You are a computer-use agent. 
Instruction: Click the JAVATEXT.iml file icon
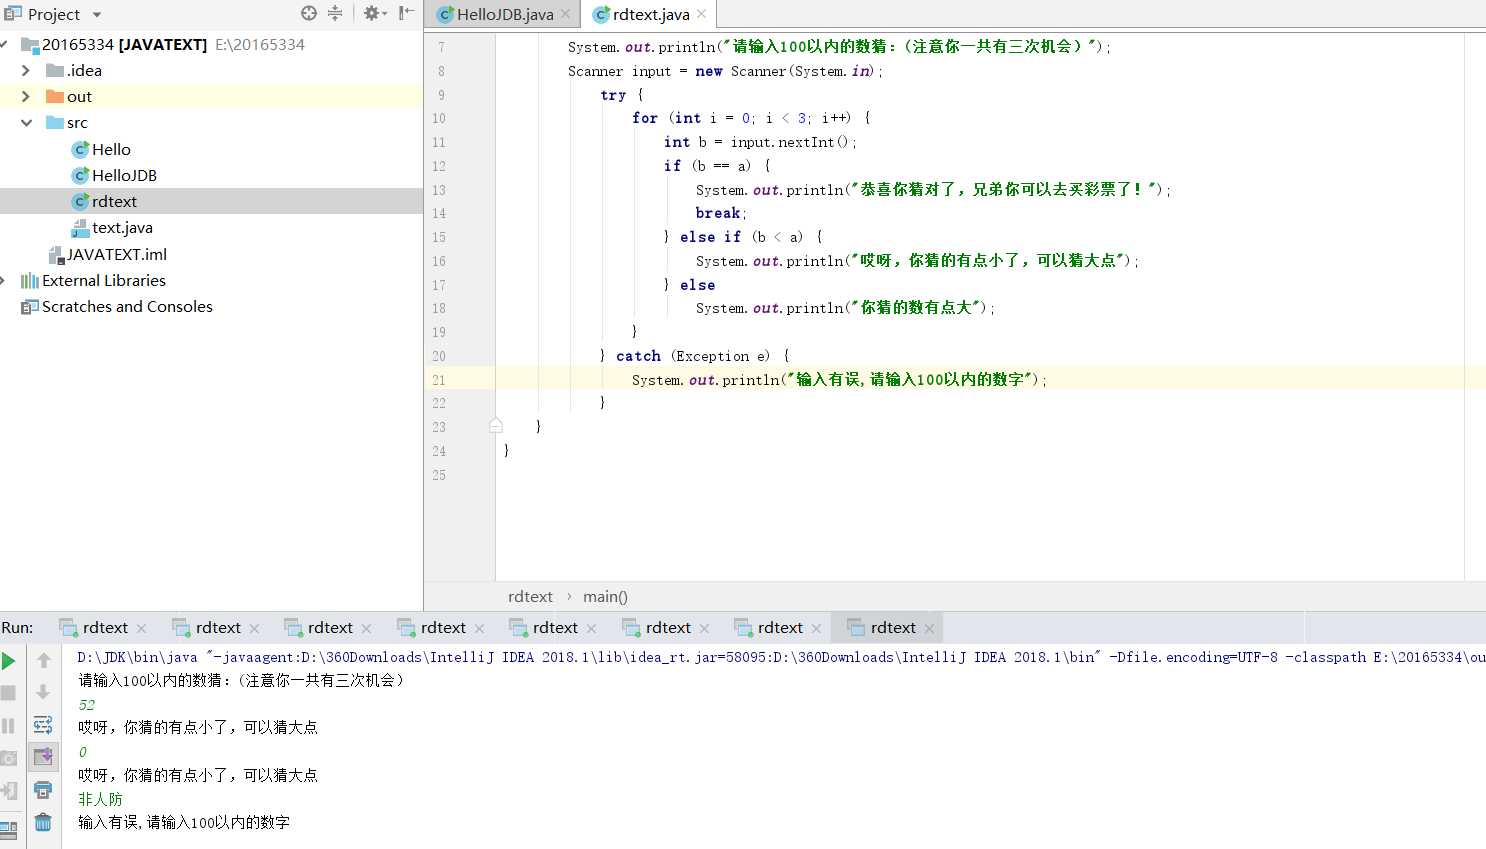coord(56,254)
